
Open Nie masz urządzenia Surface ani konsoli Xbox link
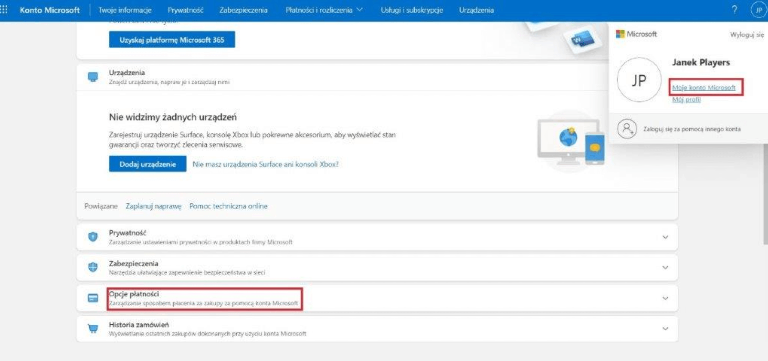click(x=265, y=164)
